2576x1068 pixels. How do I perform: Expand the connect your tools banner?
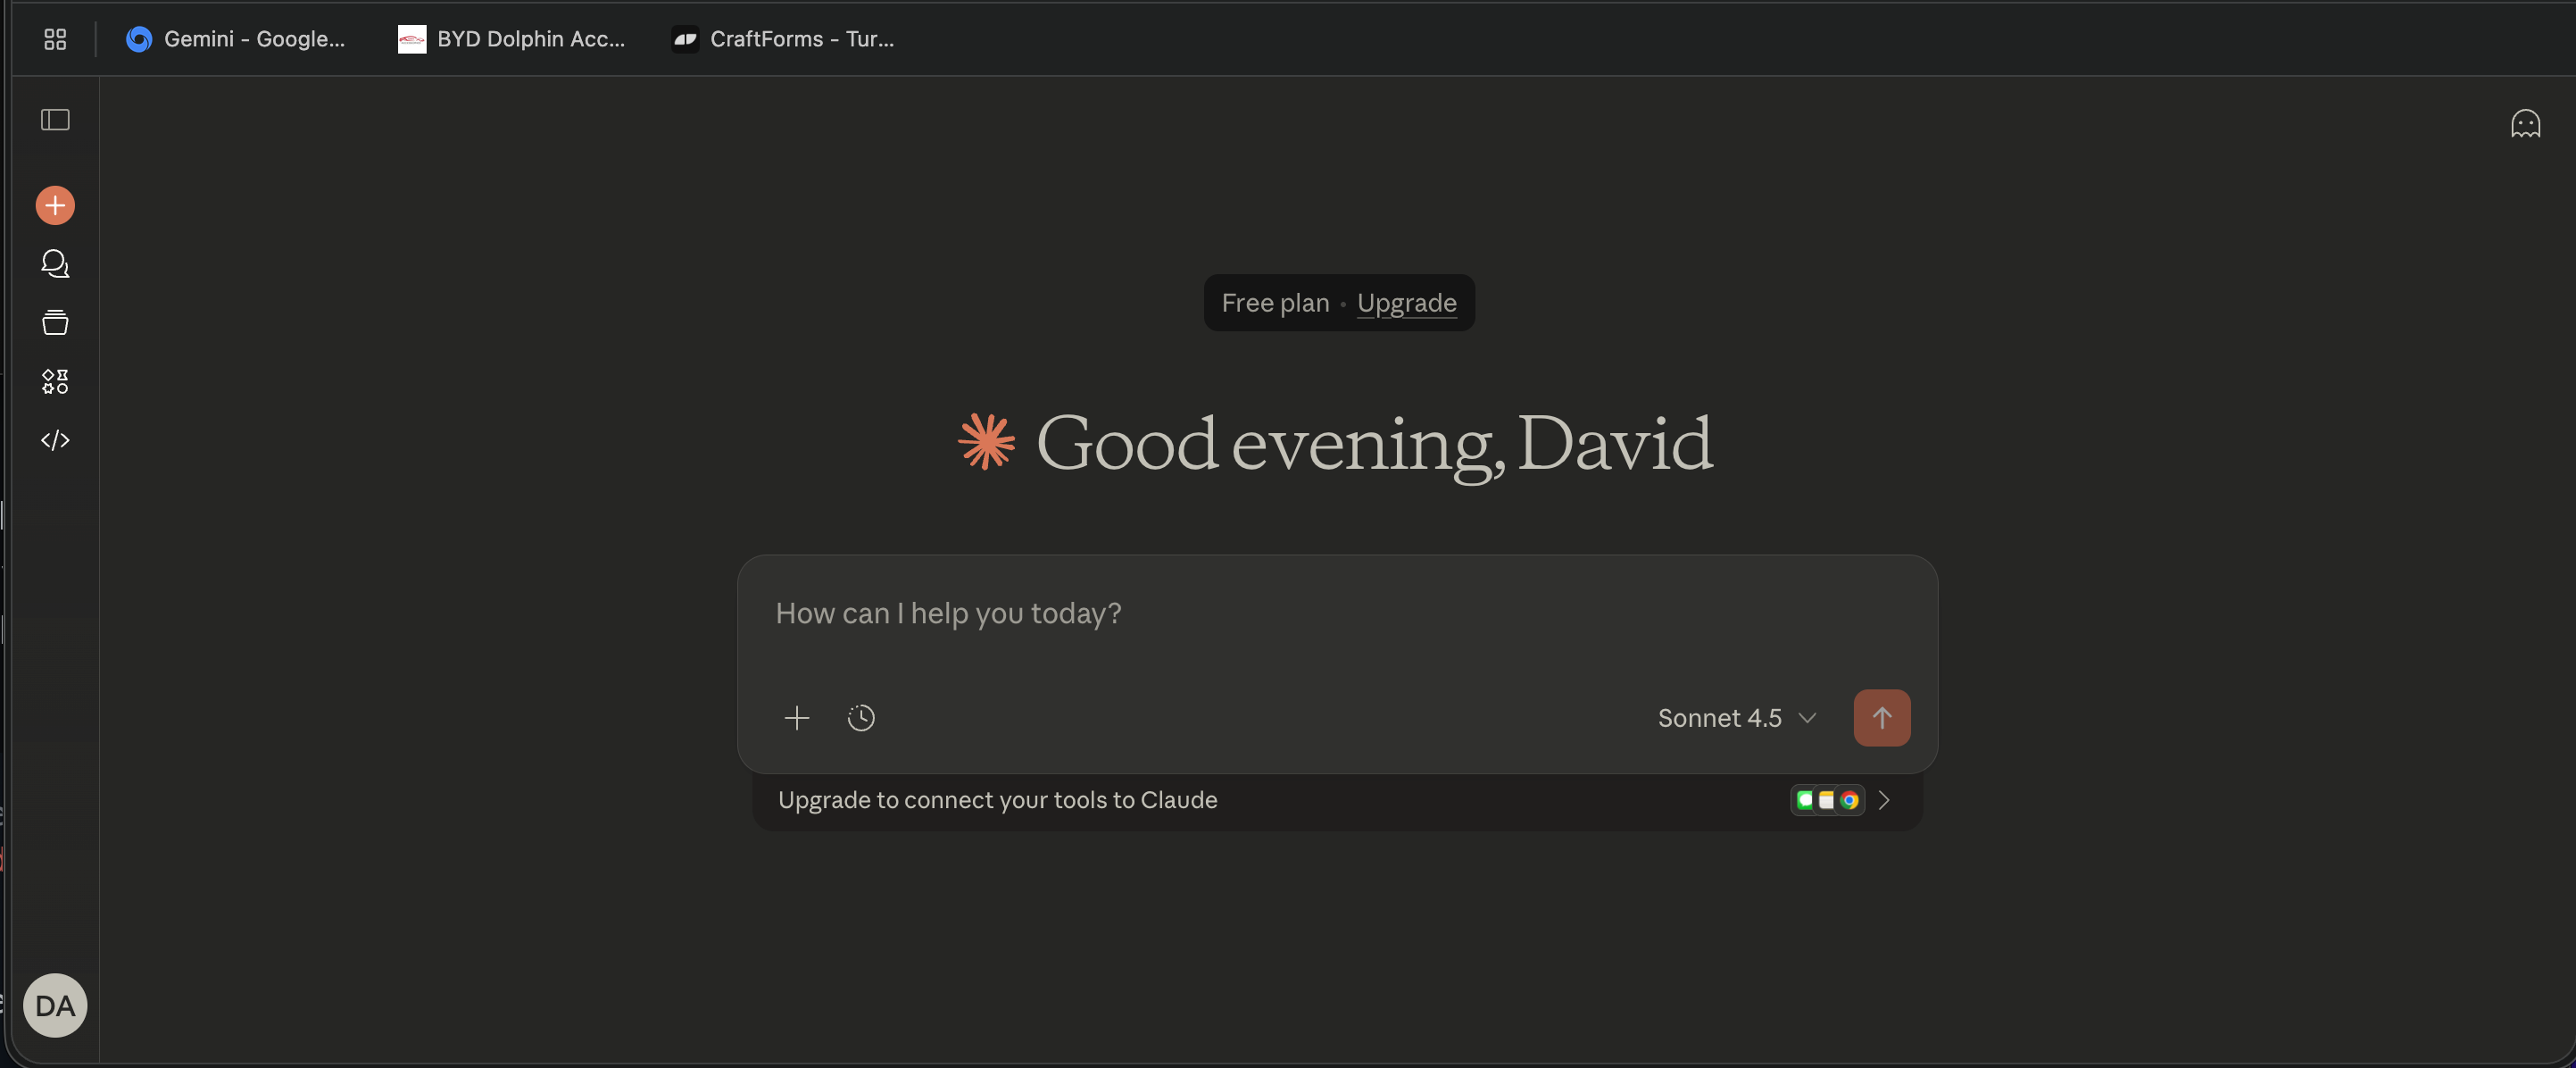(1200, 800)
